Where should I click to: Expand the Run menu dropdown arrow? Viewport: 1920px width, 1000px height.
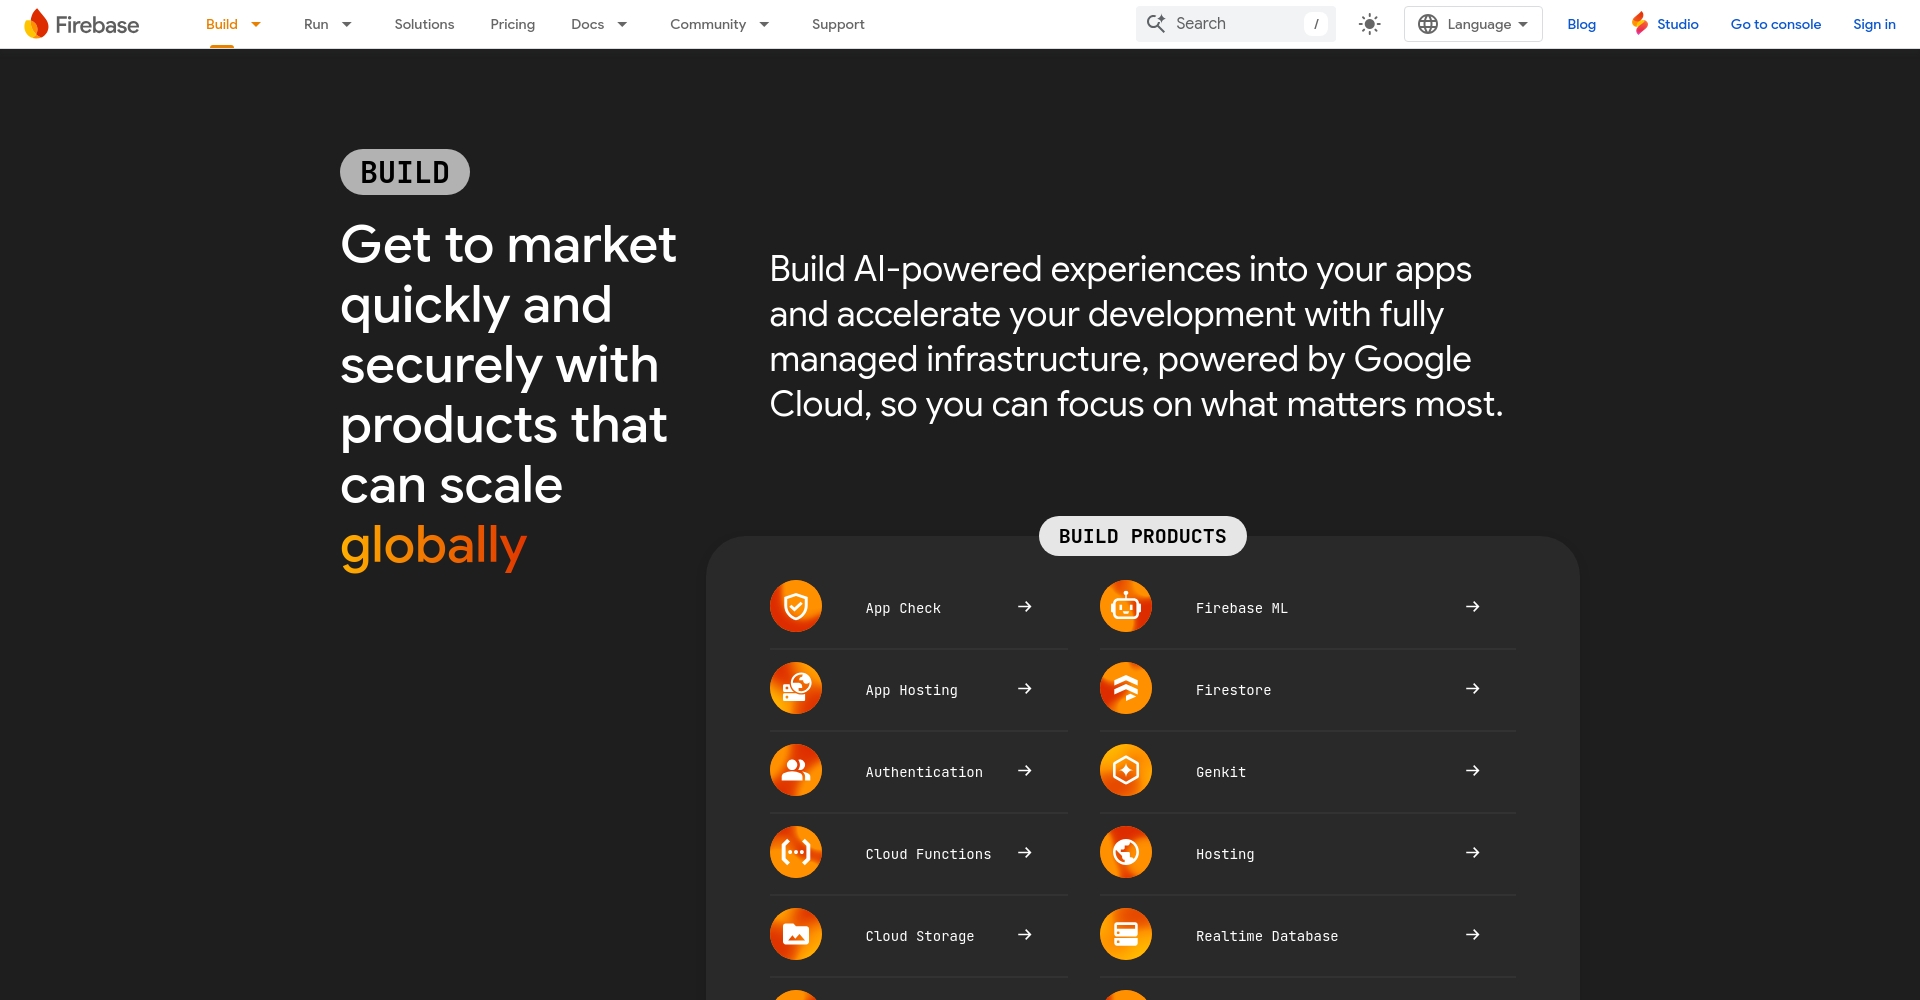pyautogui.click(x=347, y=24)
